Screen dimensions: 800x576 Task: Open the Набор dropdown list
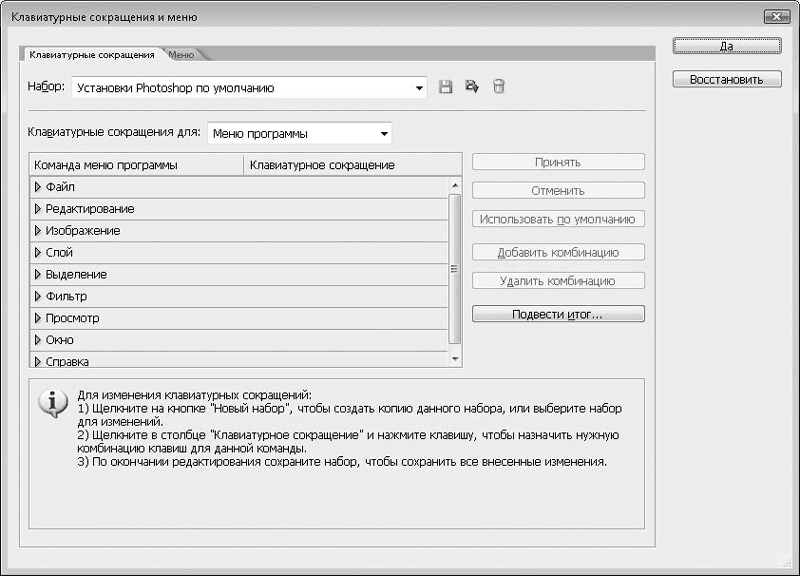coord(420,88)
